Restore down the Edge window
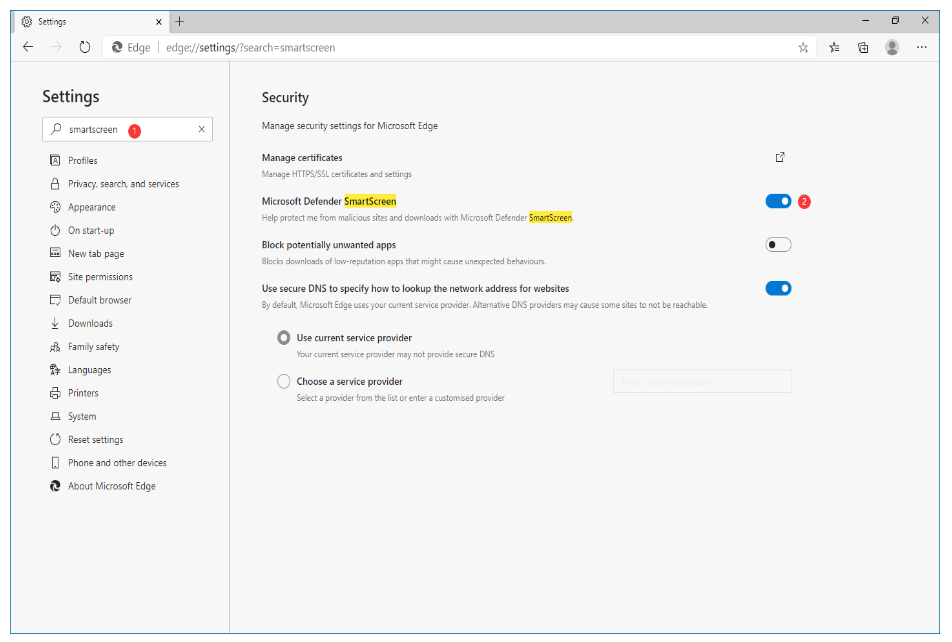Image resolution: width=952 pixels, height=642 pixels. pos(895,21)
